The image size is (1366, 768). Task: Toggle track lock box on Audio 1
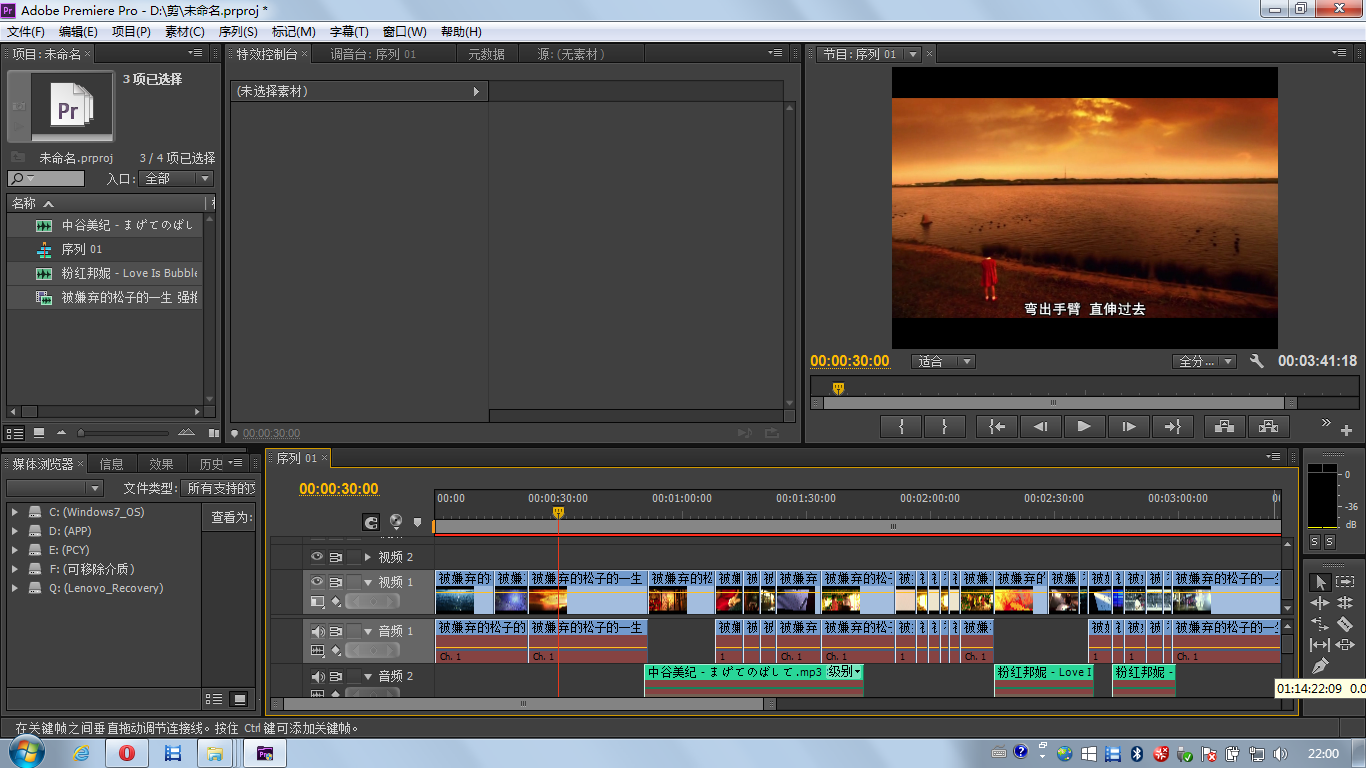tap(354, 632)
